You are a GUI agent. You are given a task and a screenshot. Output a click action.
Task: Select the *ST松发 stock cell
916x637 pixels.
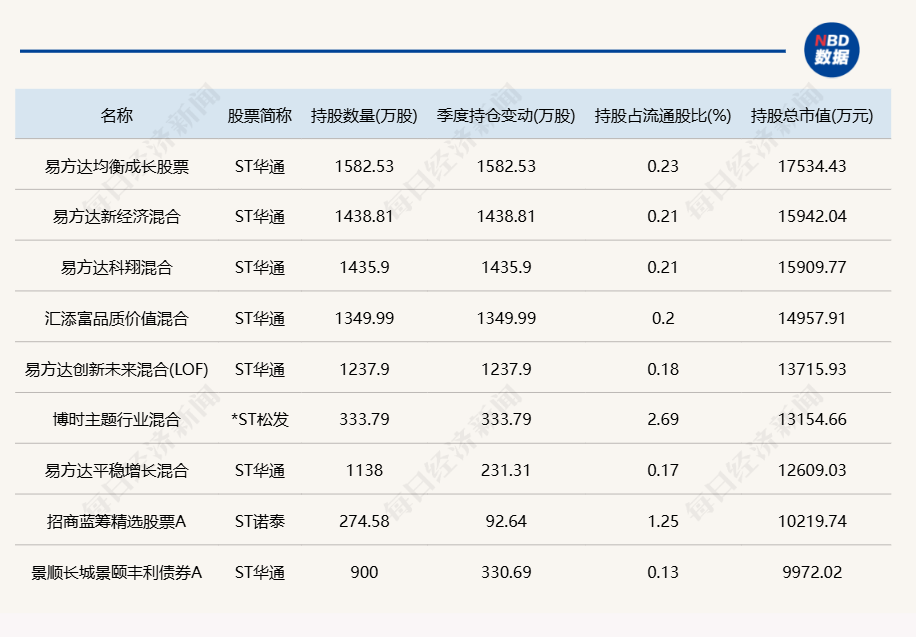click(259, 420)
